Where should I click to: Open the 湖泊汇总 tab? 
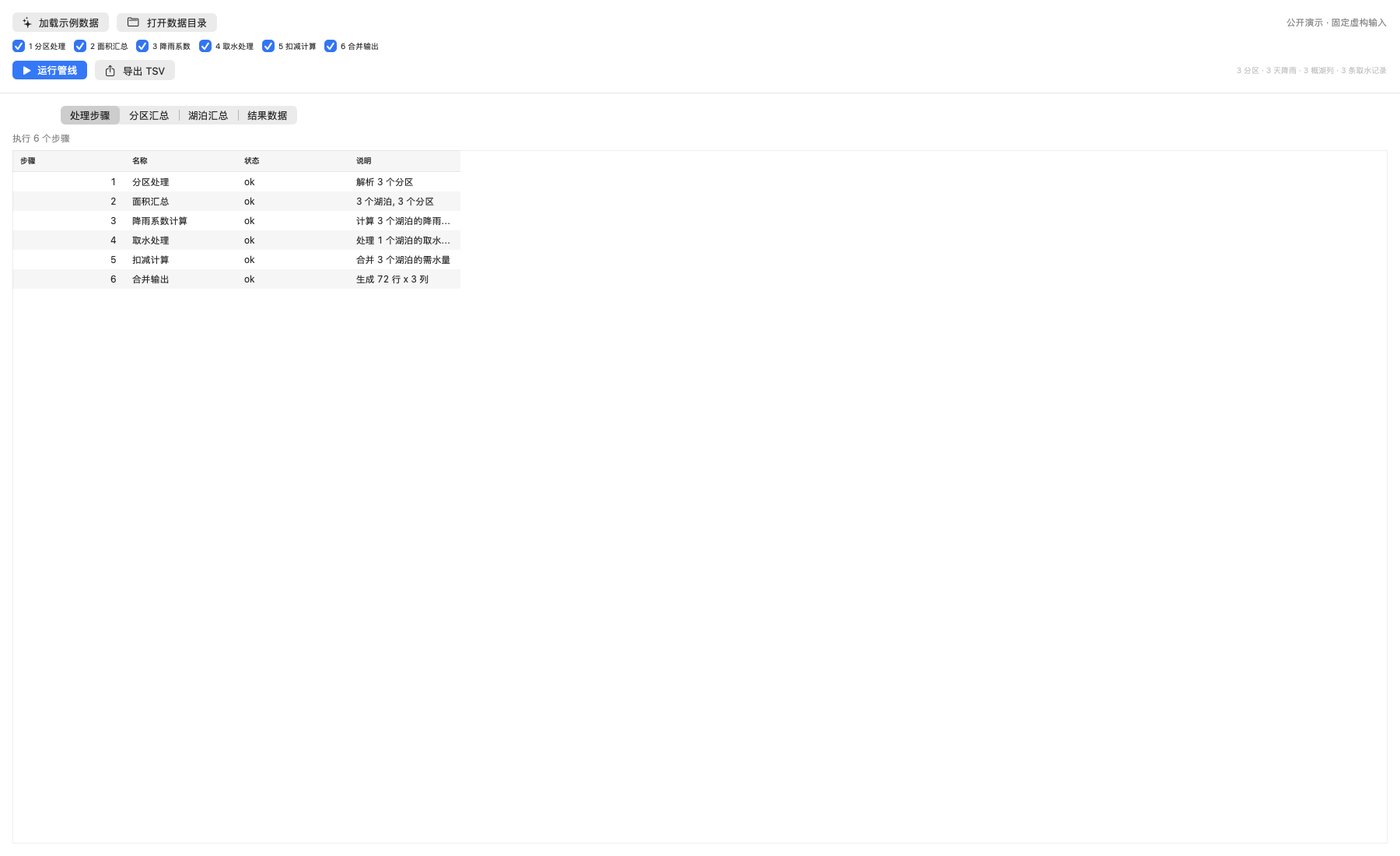click(x=208, y=115)
